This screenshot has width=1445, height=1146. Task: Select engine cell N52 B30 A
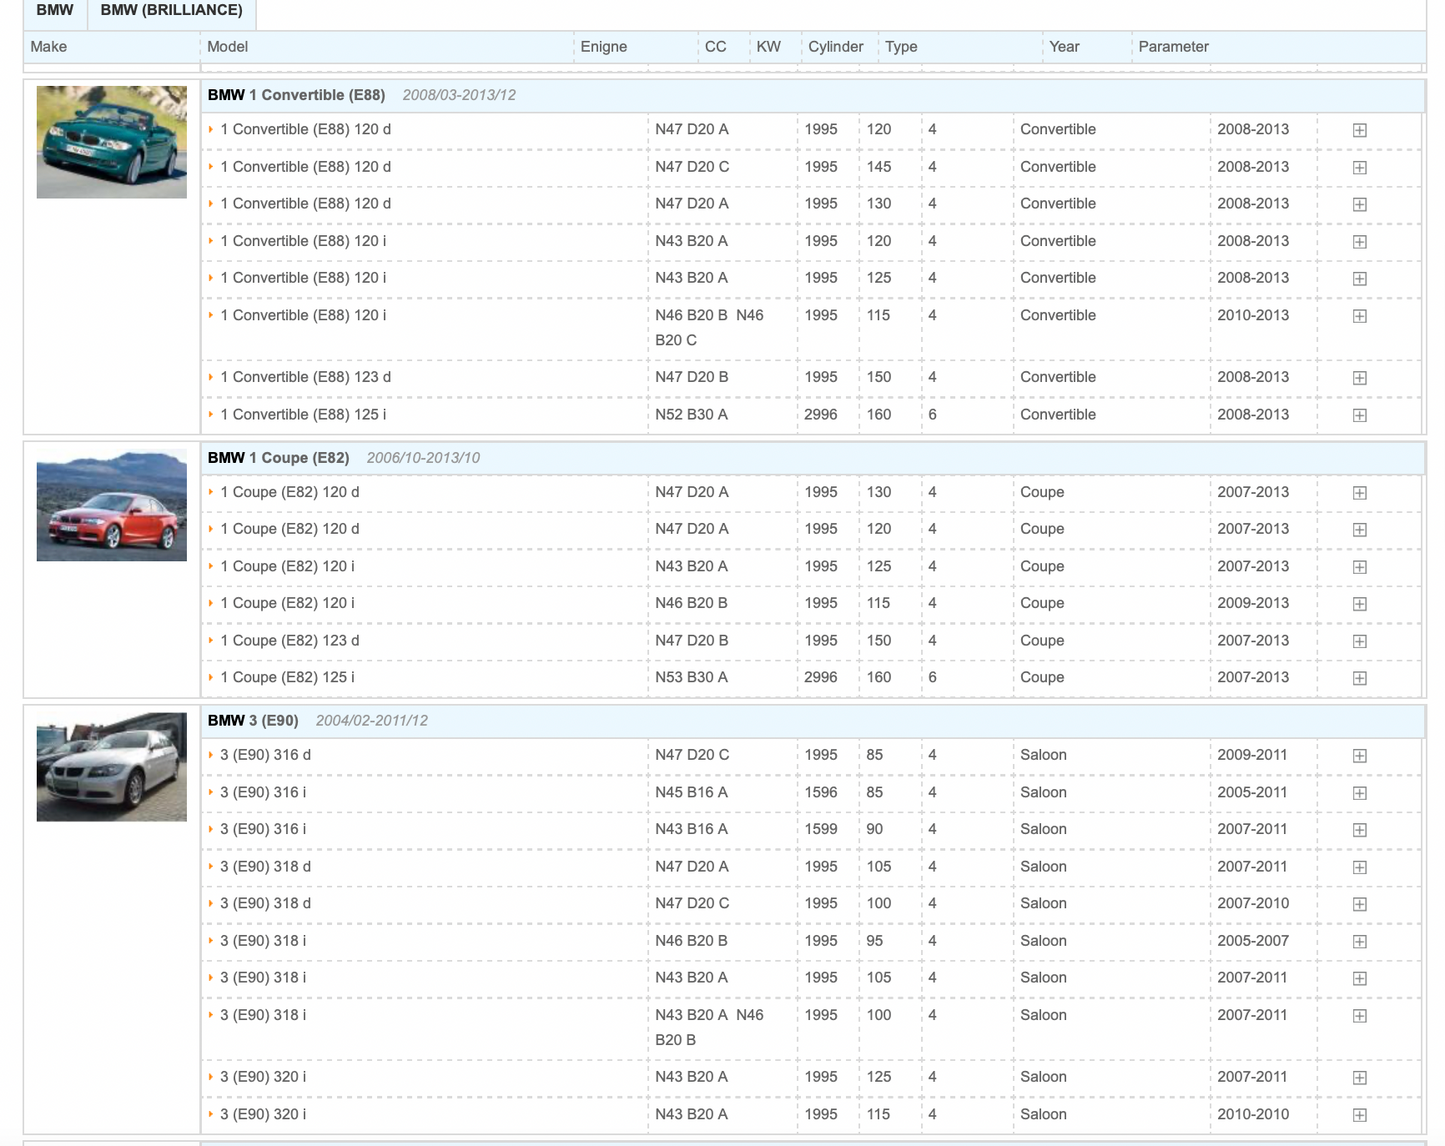[692, 415]
